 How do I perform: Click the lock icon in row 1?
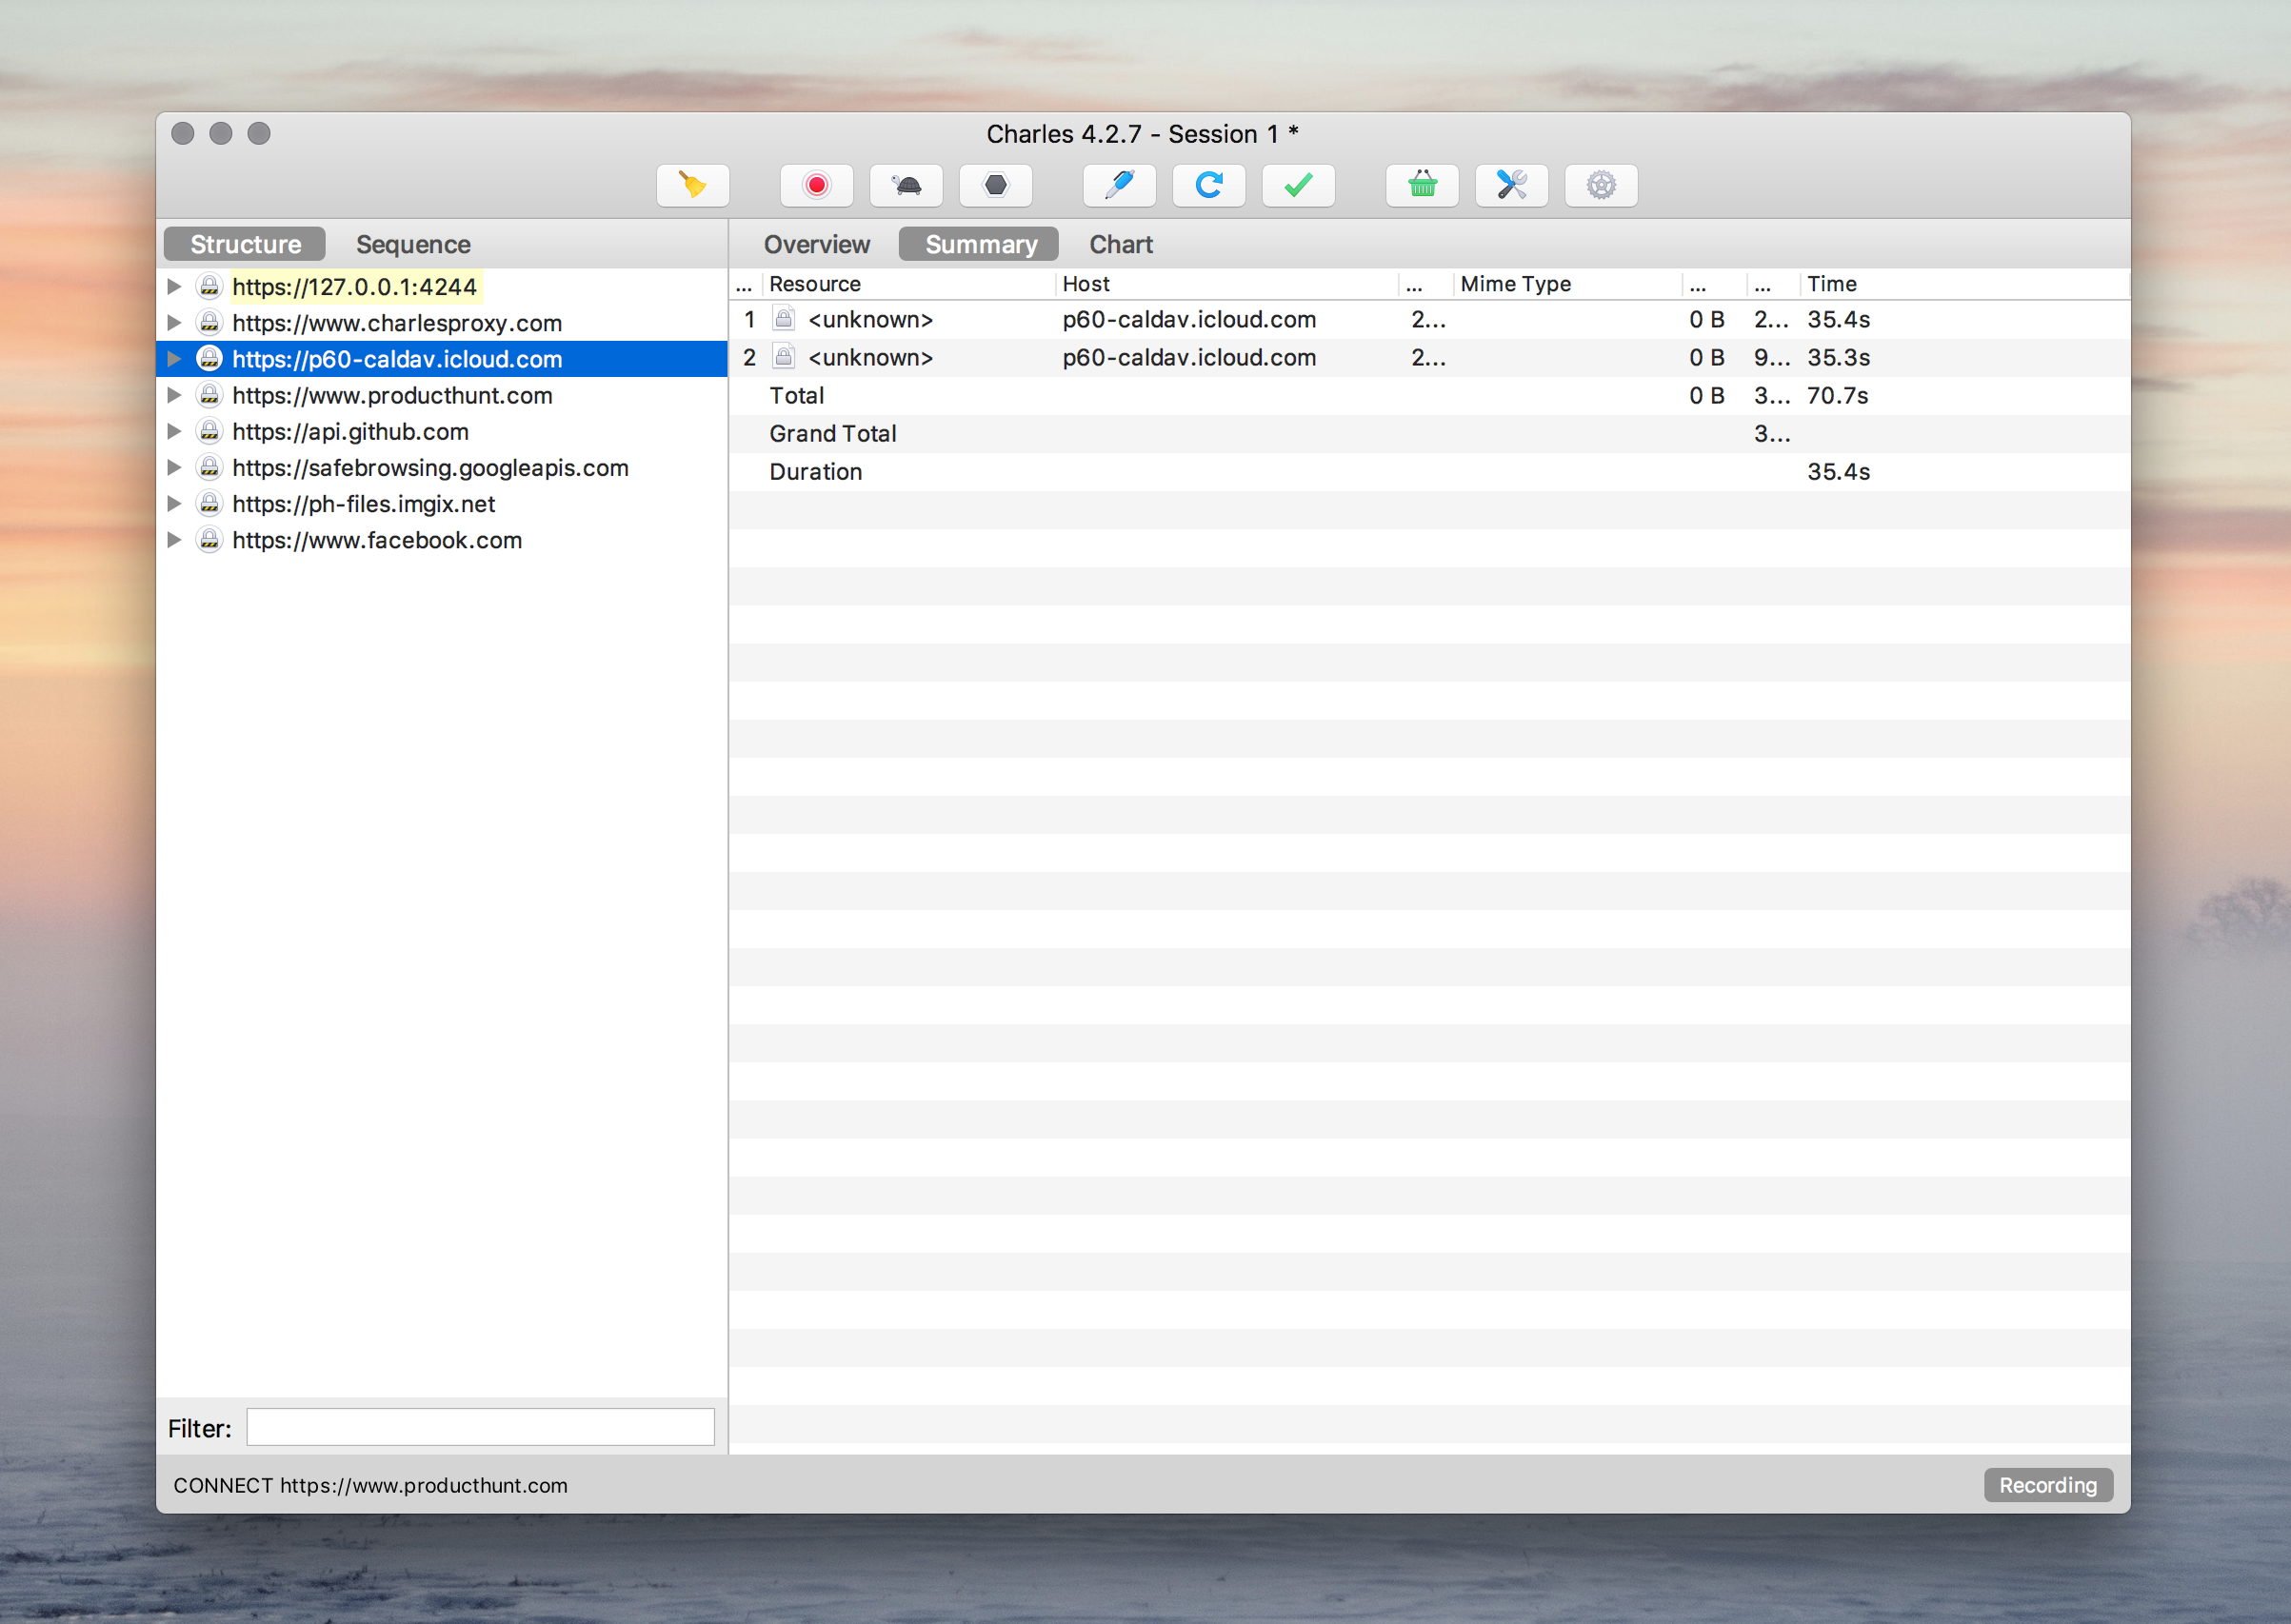(x=784, y=319)
